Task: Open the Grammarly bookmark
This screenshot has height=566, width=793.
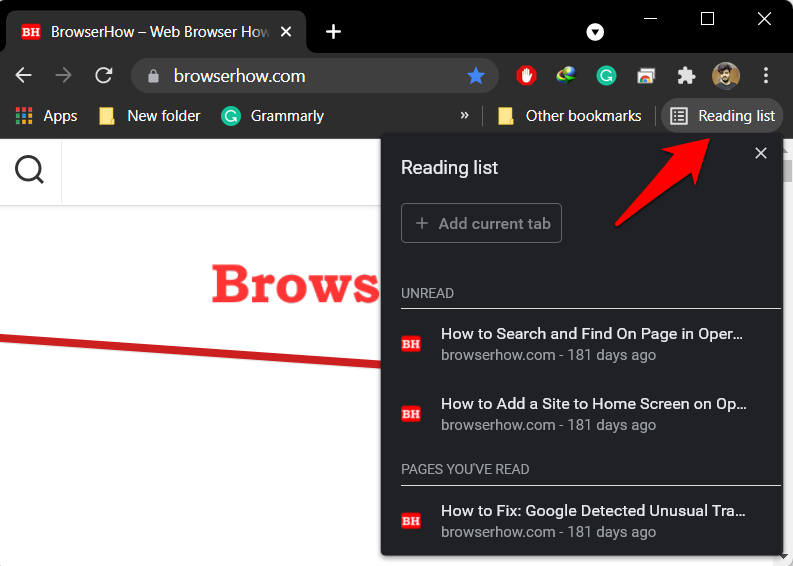Action: 273,116
